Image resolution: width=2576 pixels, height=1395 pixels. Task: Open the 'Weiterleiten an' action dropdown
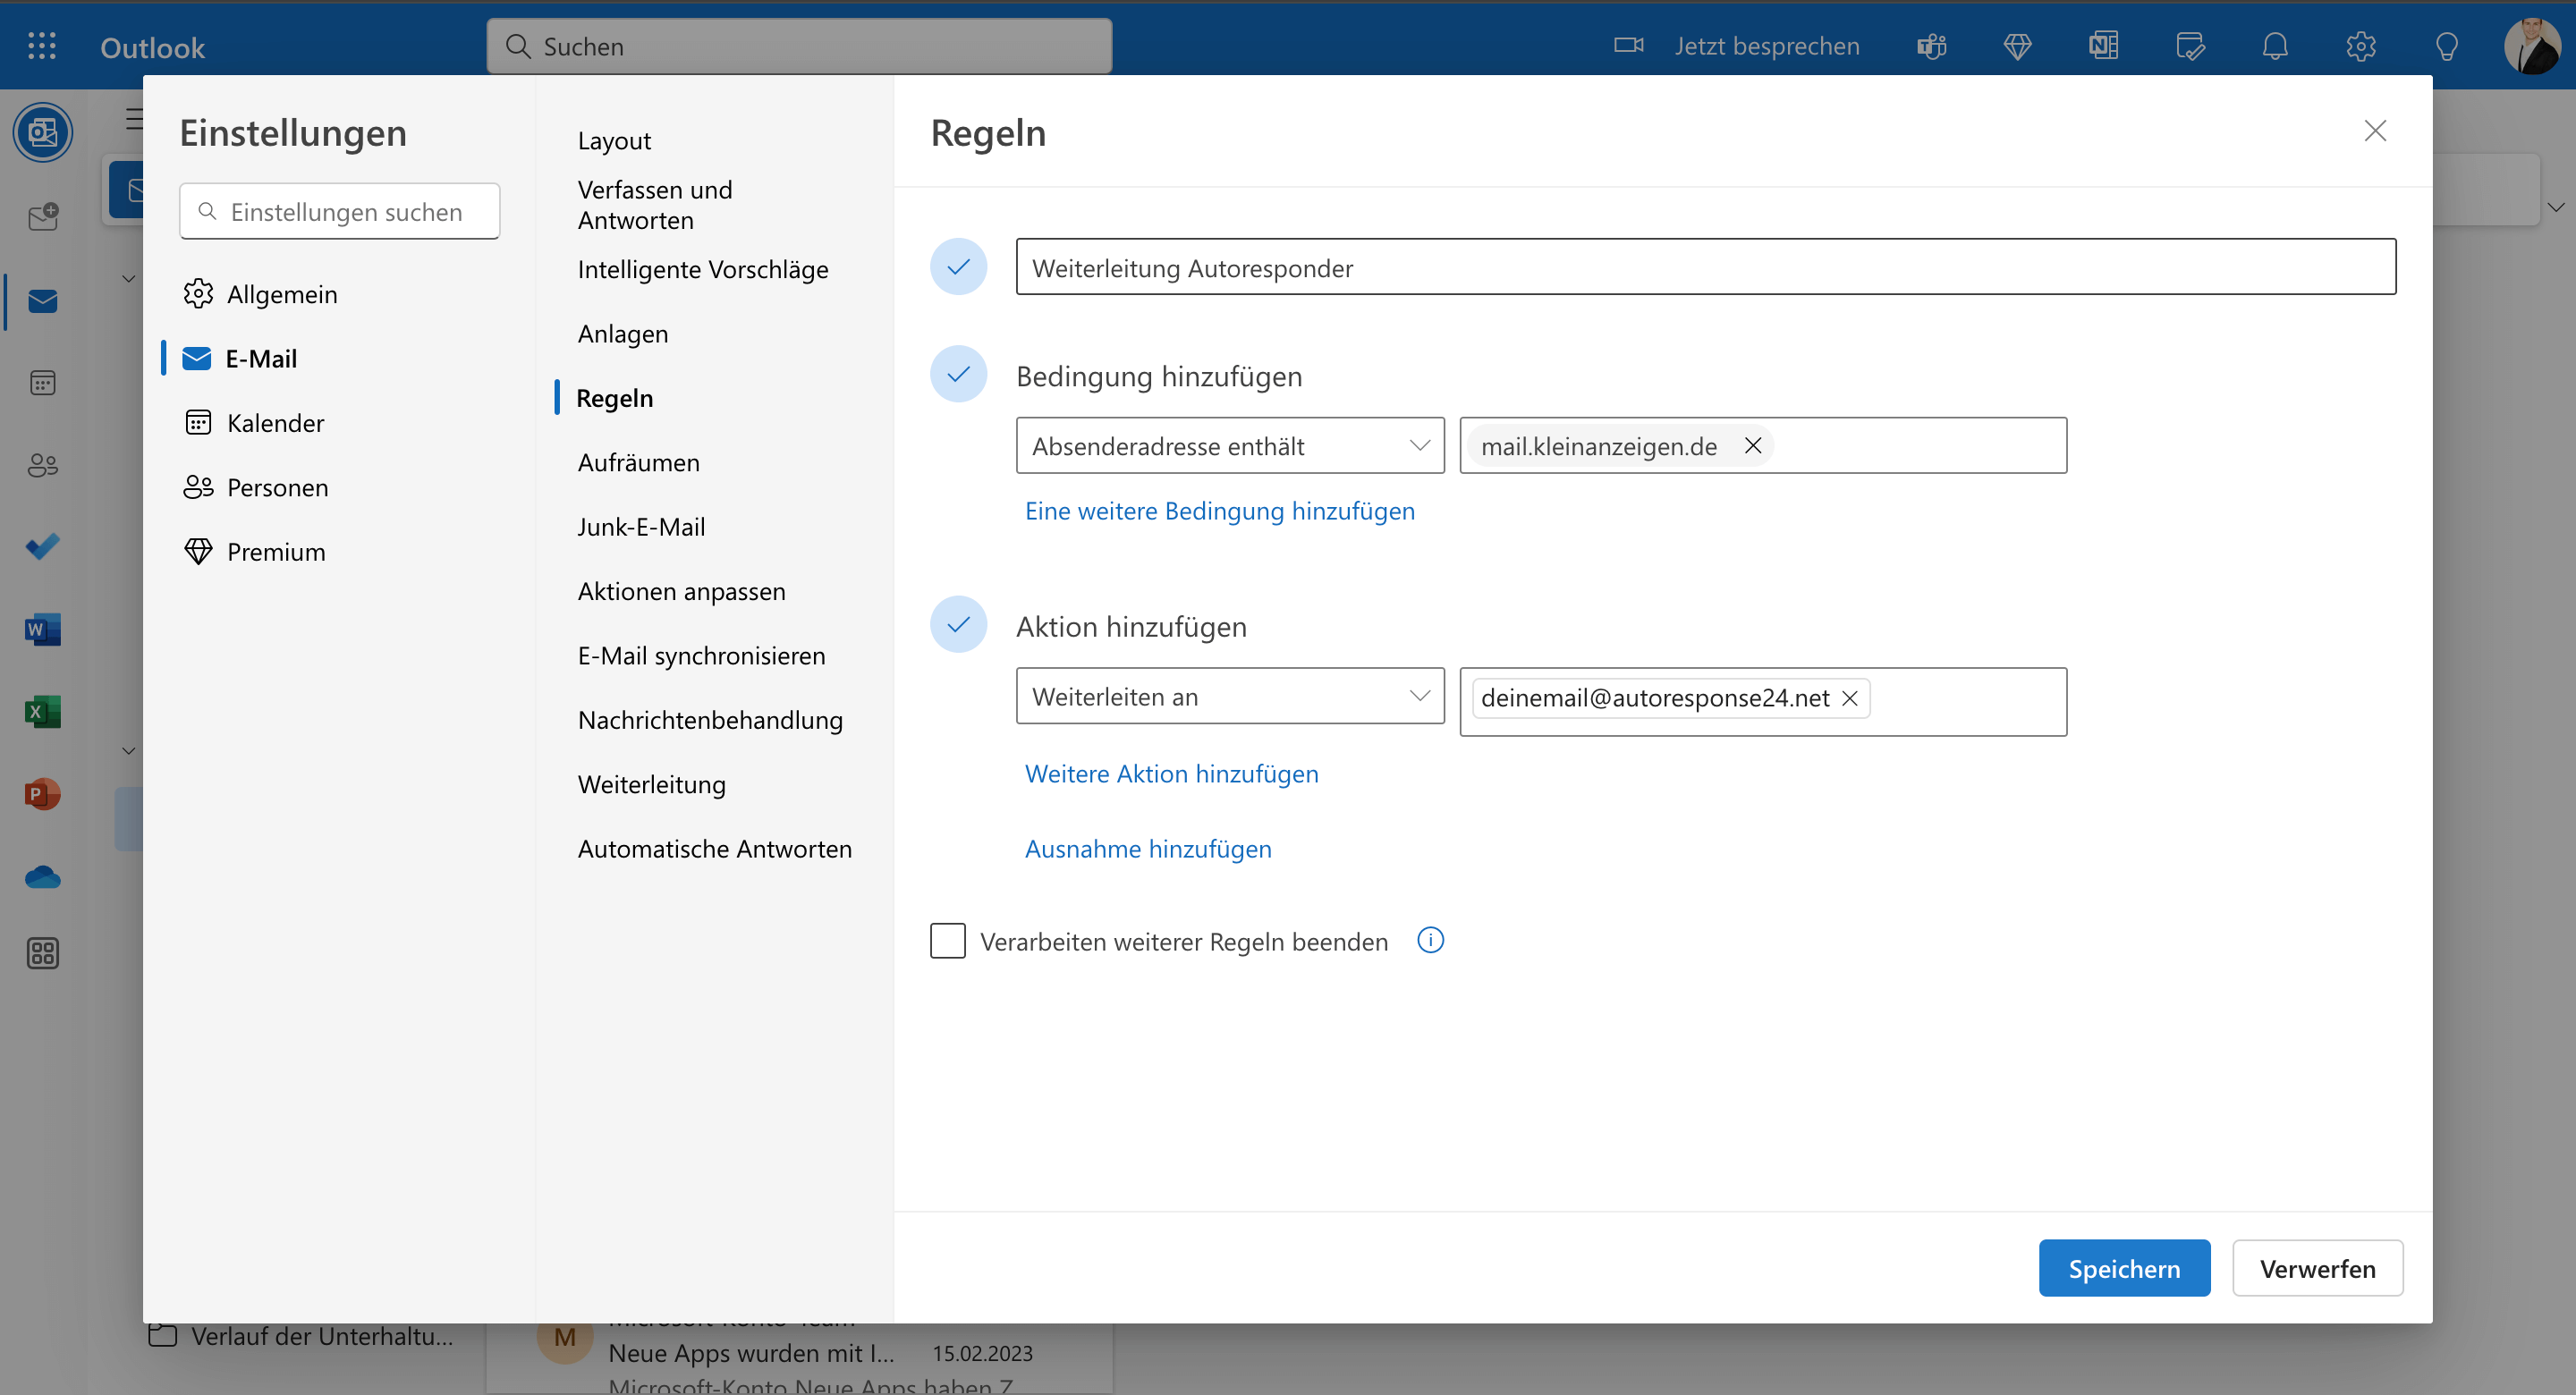click(x=1230, y=696)
